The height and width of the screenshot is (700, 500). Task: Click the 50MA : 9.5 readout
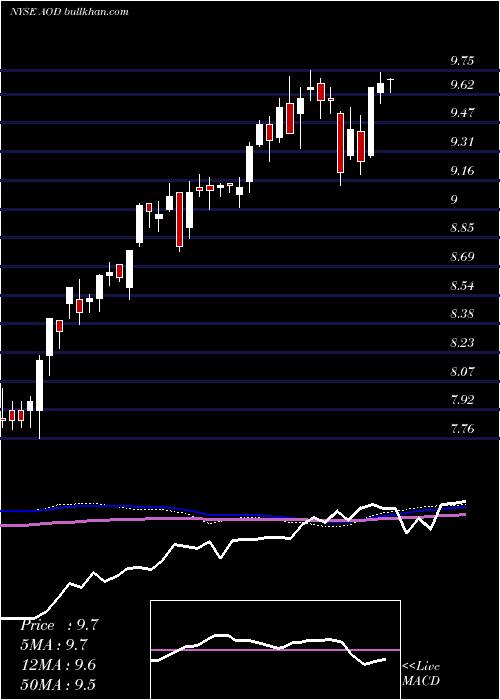(x=58, y=685)
